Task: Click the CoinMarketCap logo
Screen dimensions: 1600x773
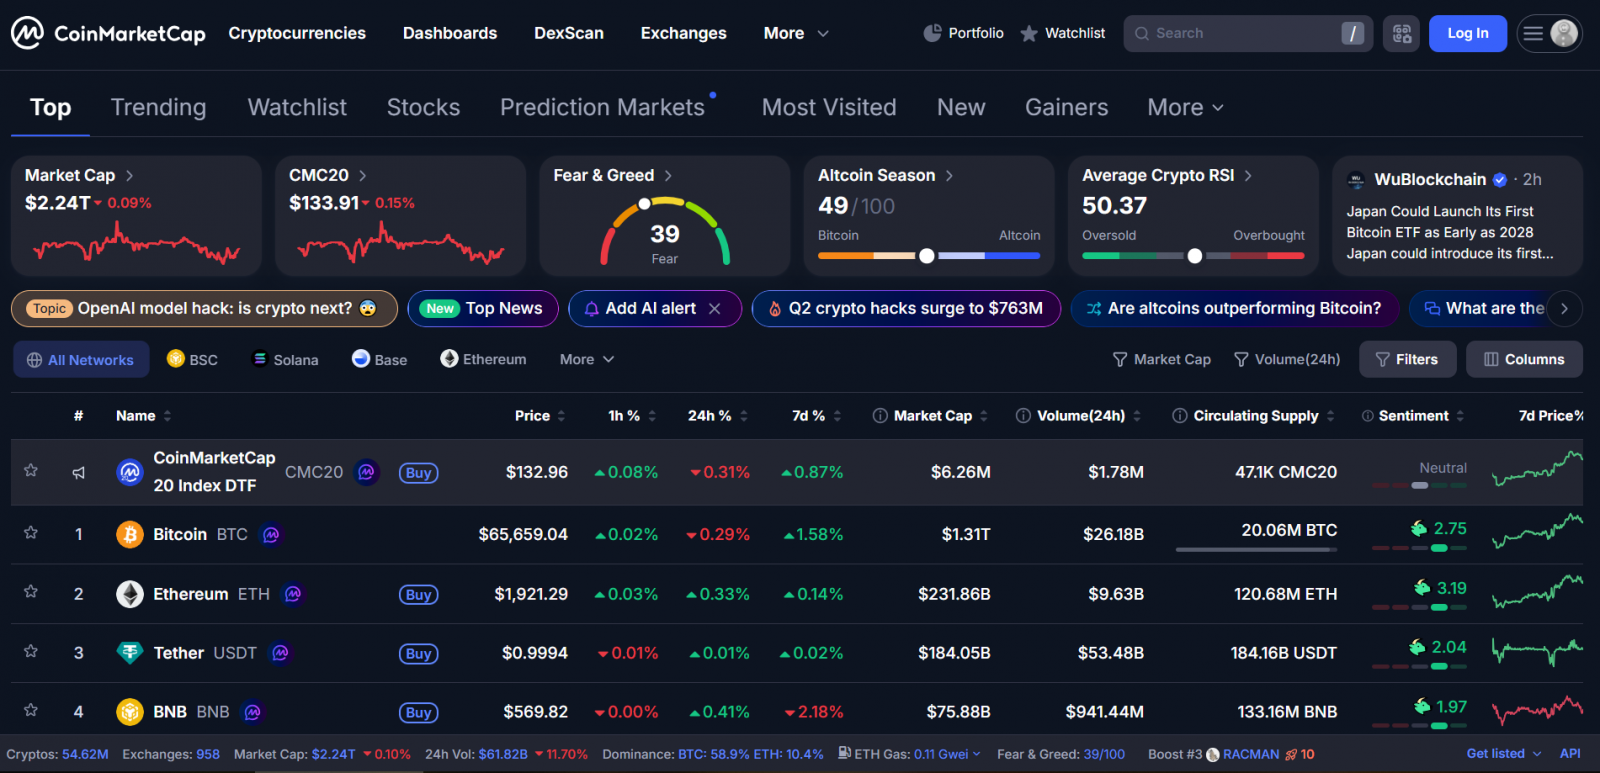Action: [108, 33]
